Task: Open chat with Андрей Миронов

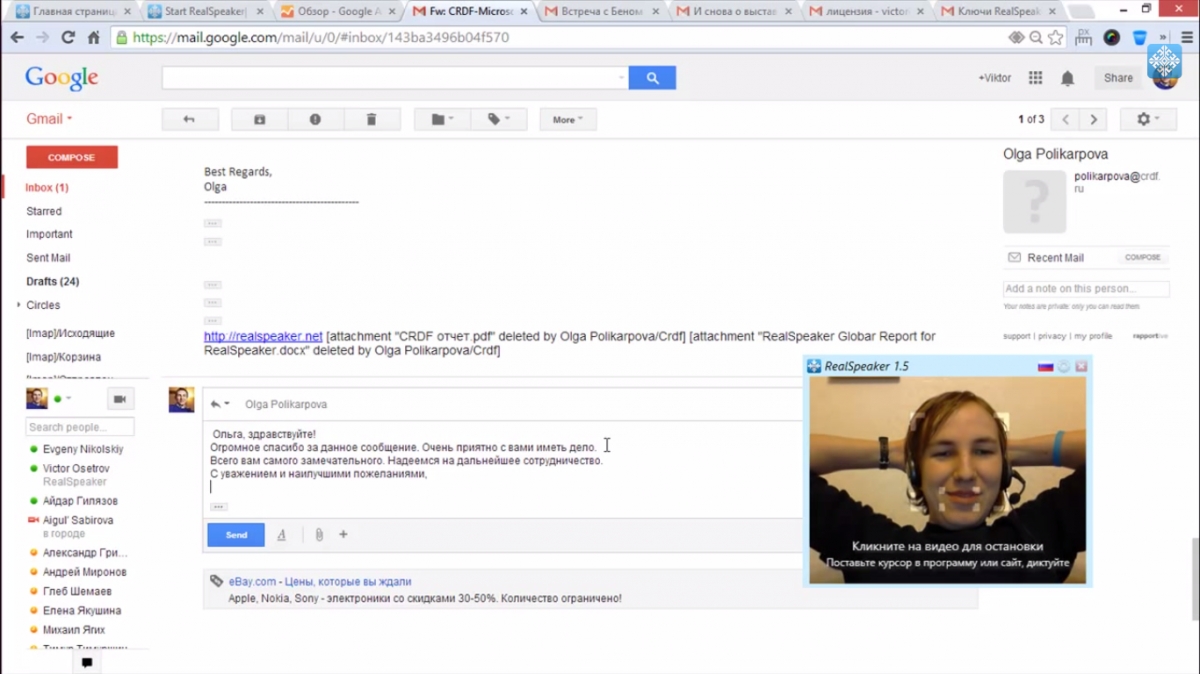Action: coord(84,572)
